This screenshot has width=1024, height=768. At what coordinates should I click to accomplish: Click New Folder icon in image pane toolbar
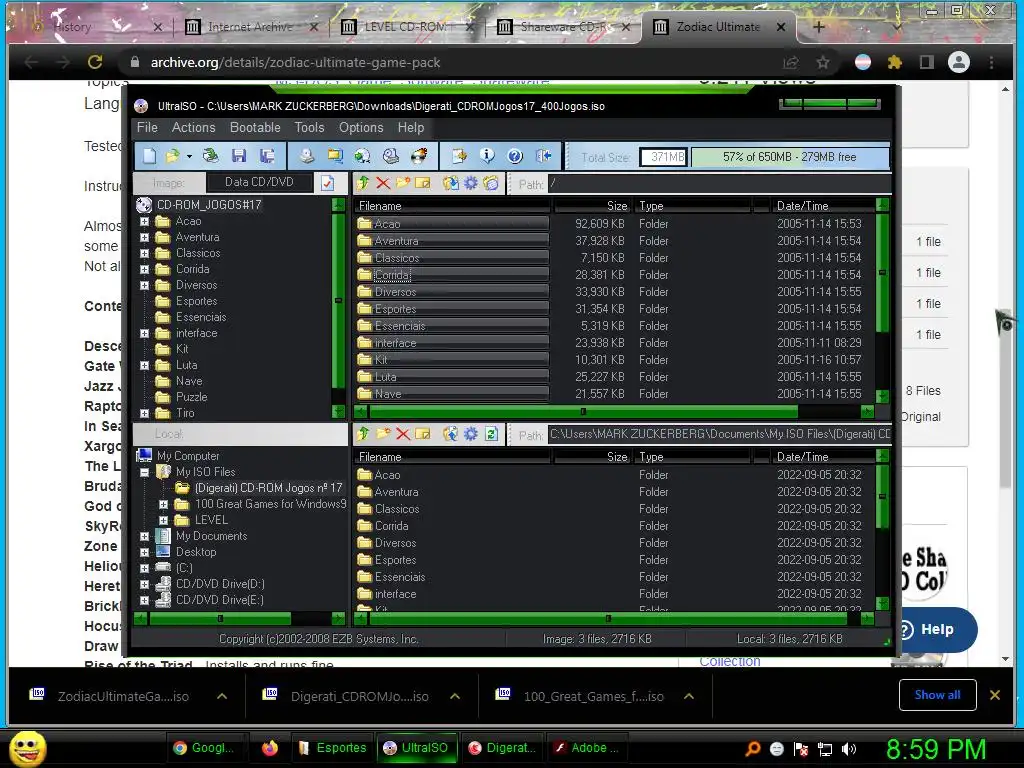click(x=403, y=184)
